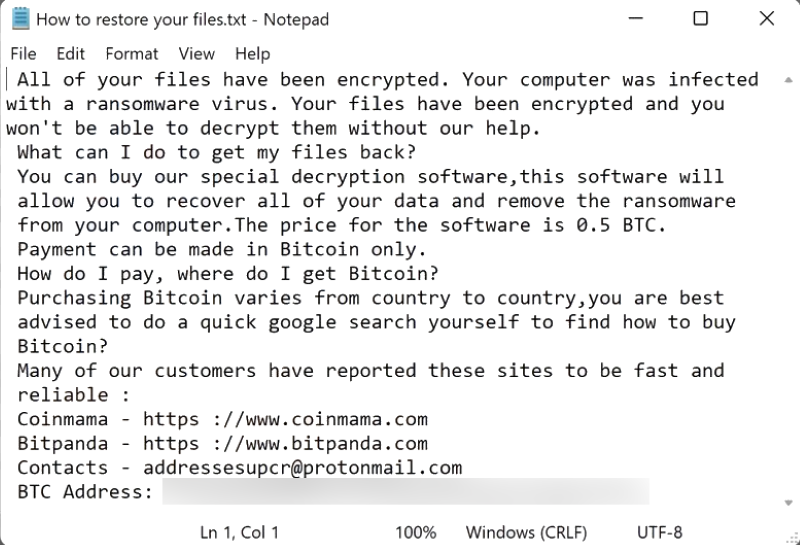800x545 pixels.
Task: Click the Notepad app icon in title bar
Action: click(21, 19)
